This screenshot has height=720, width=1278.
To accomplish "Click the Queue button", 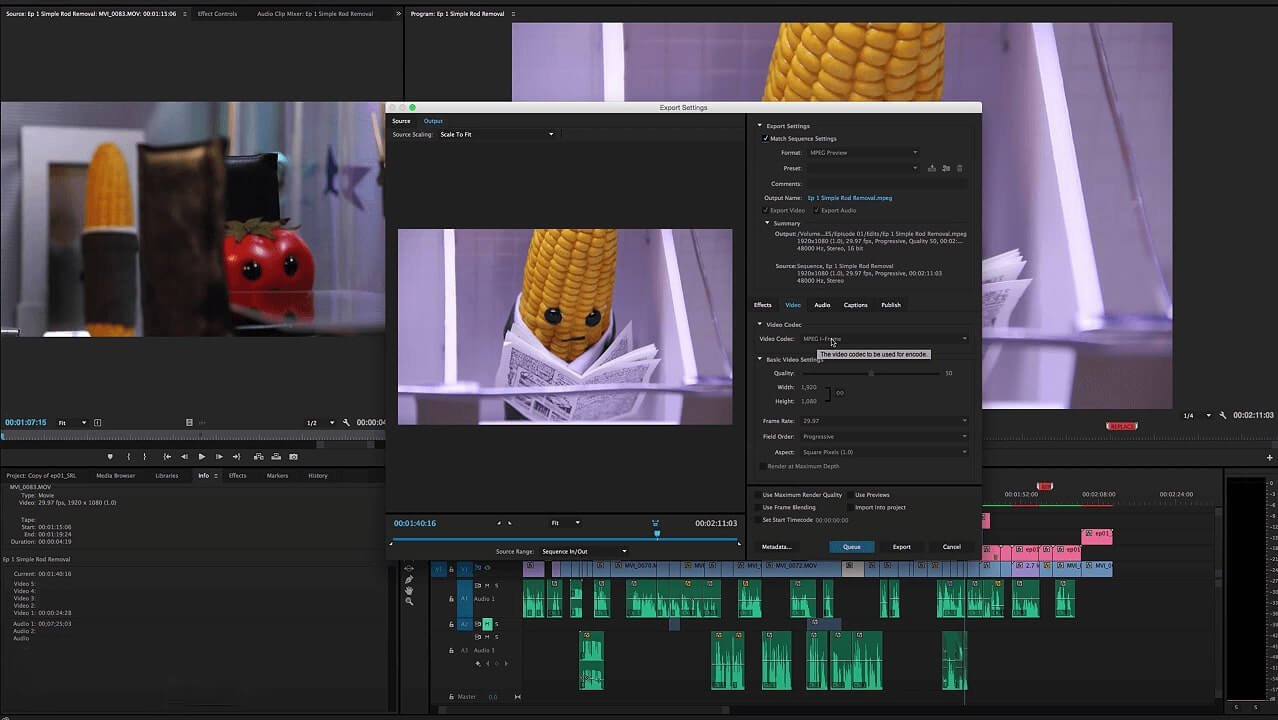I will (851, 546).
